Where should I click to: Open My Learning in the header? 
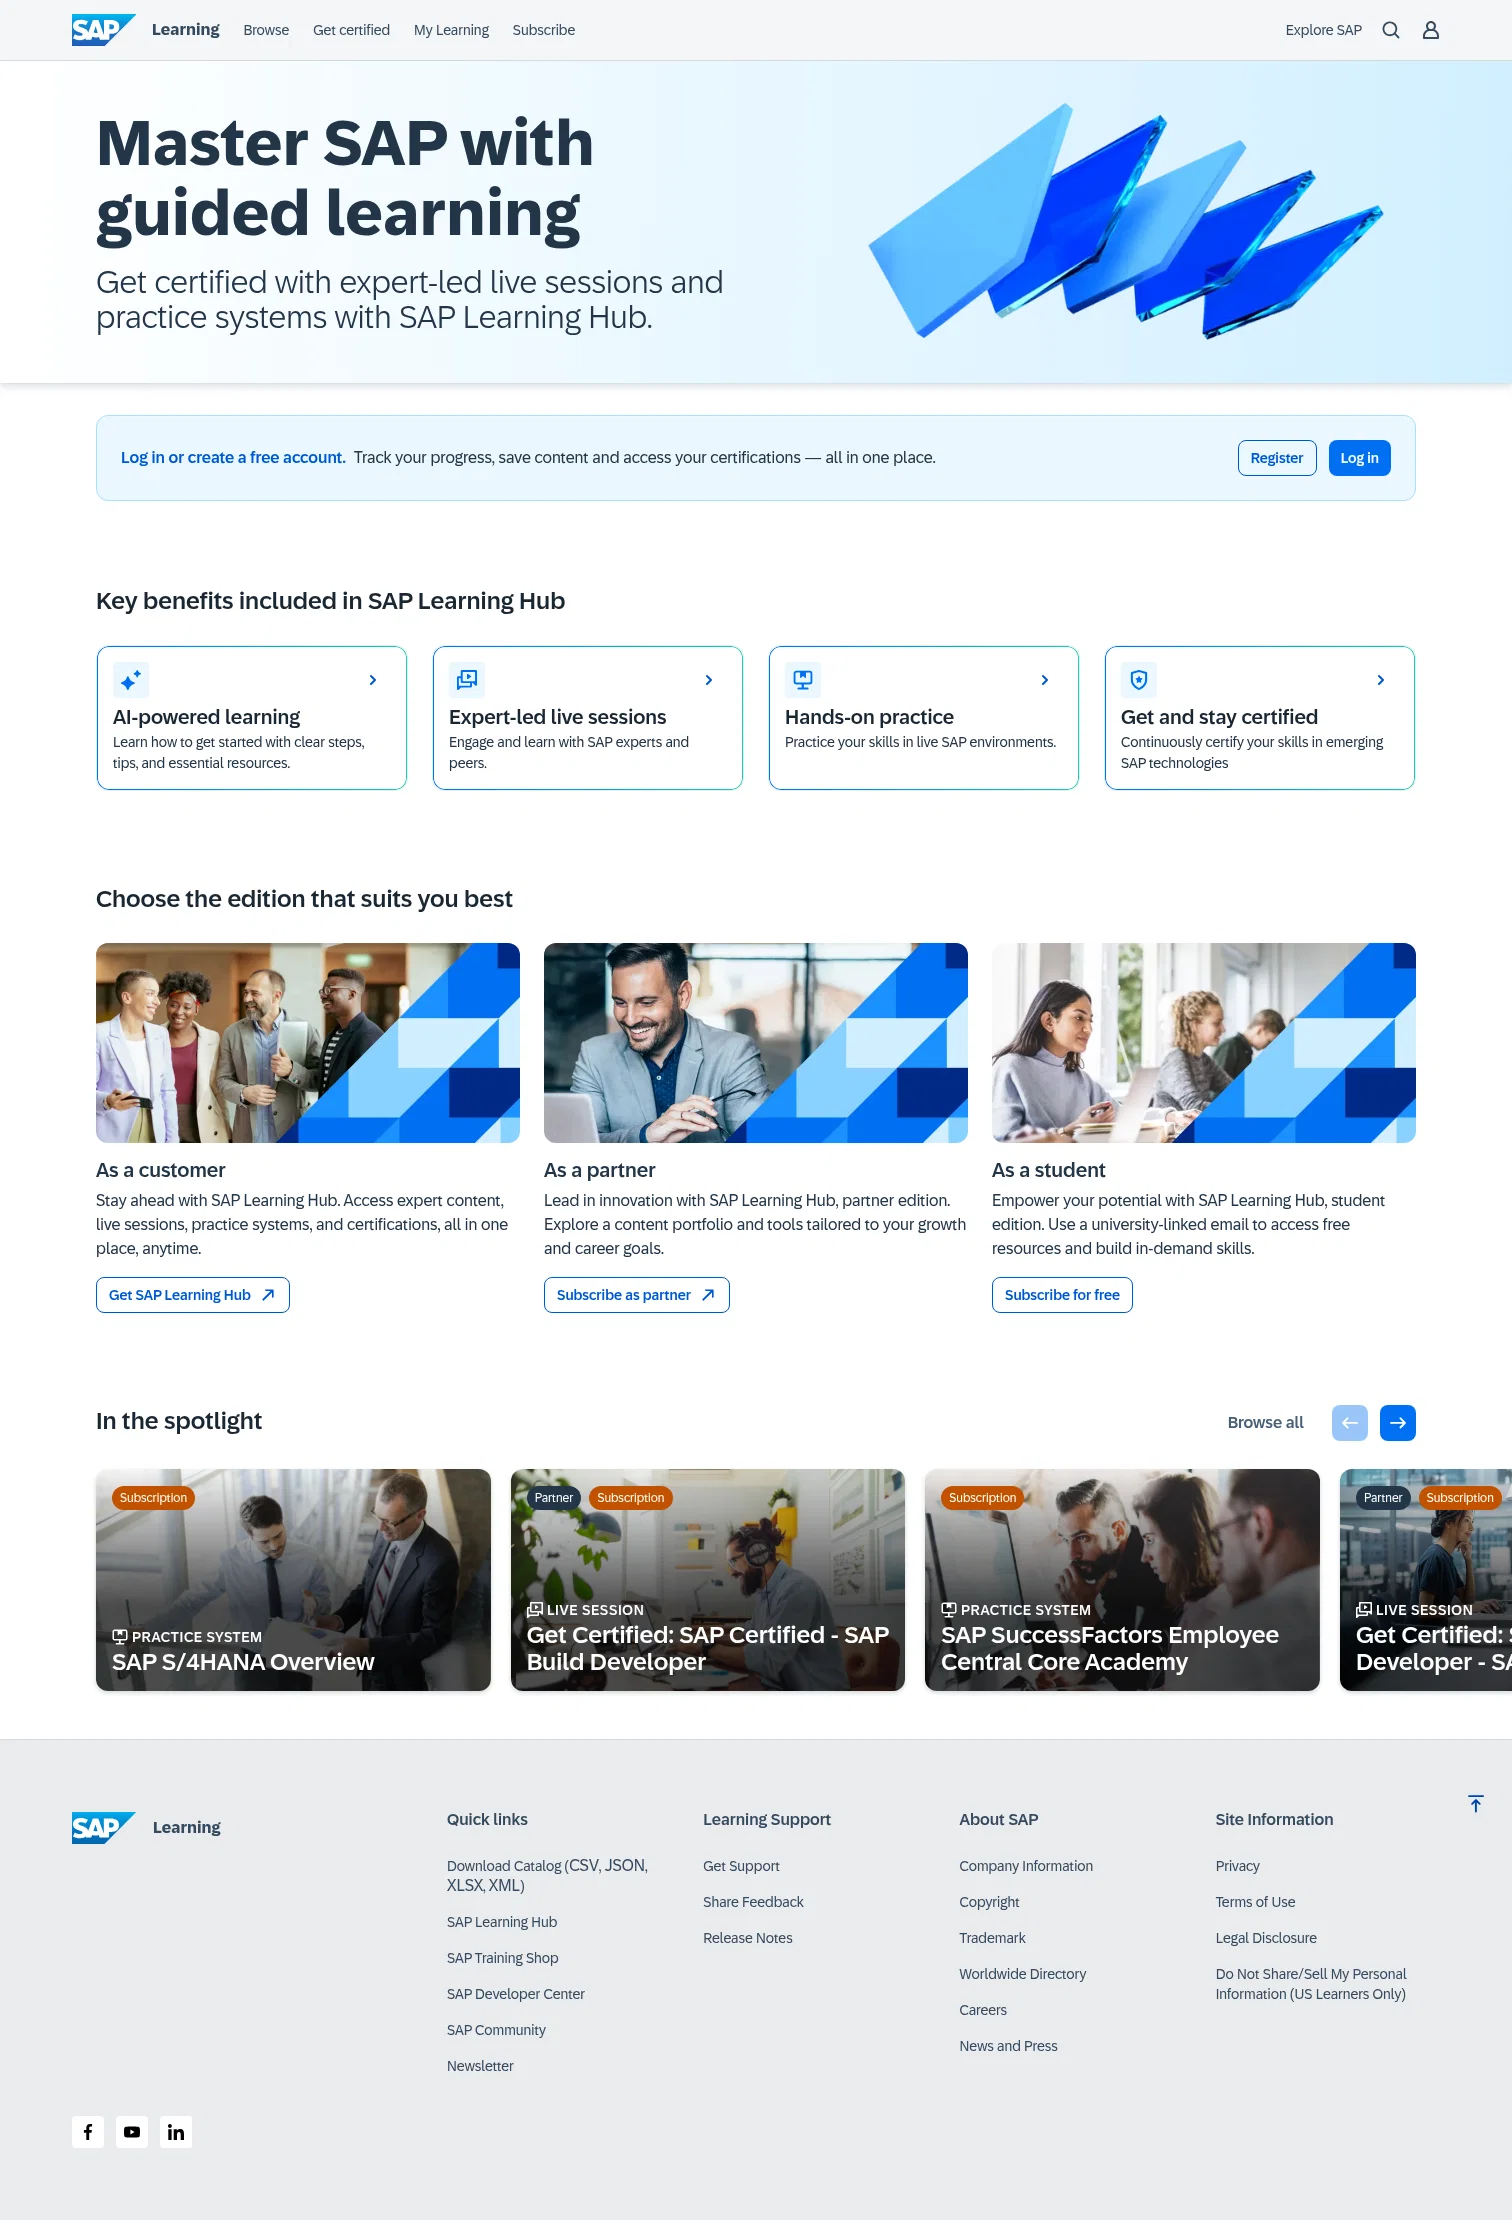pos(451,30)
